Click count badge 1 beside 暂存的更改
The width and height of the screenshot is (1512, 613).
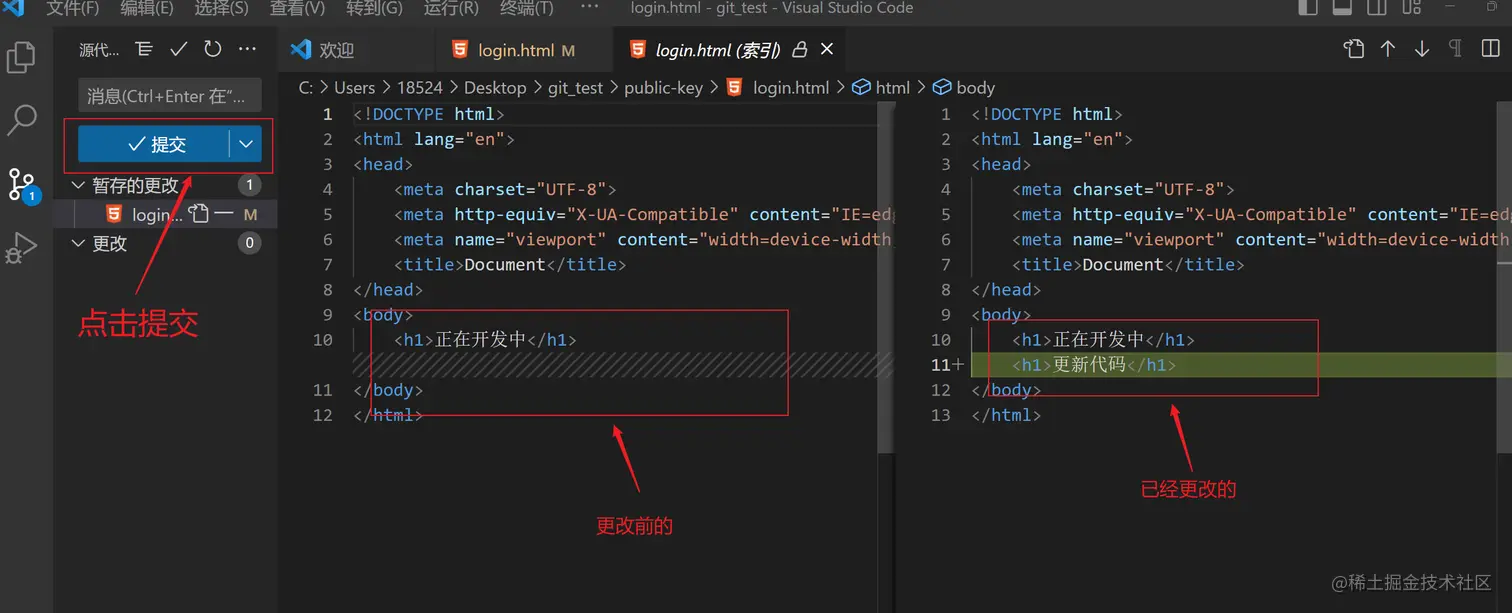[249, 185]
